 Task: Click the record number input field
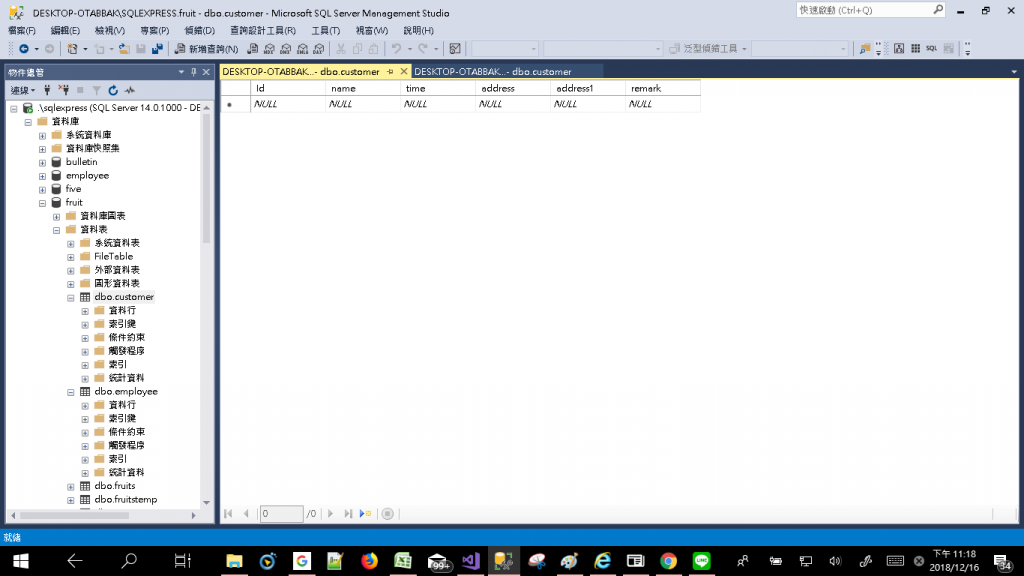[281, 514]
